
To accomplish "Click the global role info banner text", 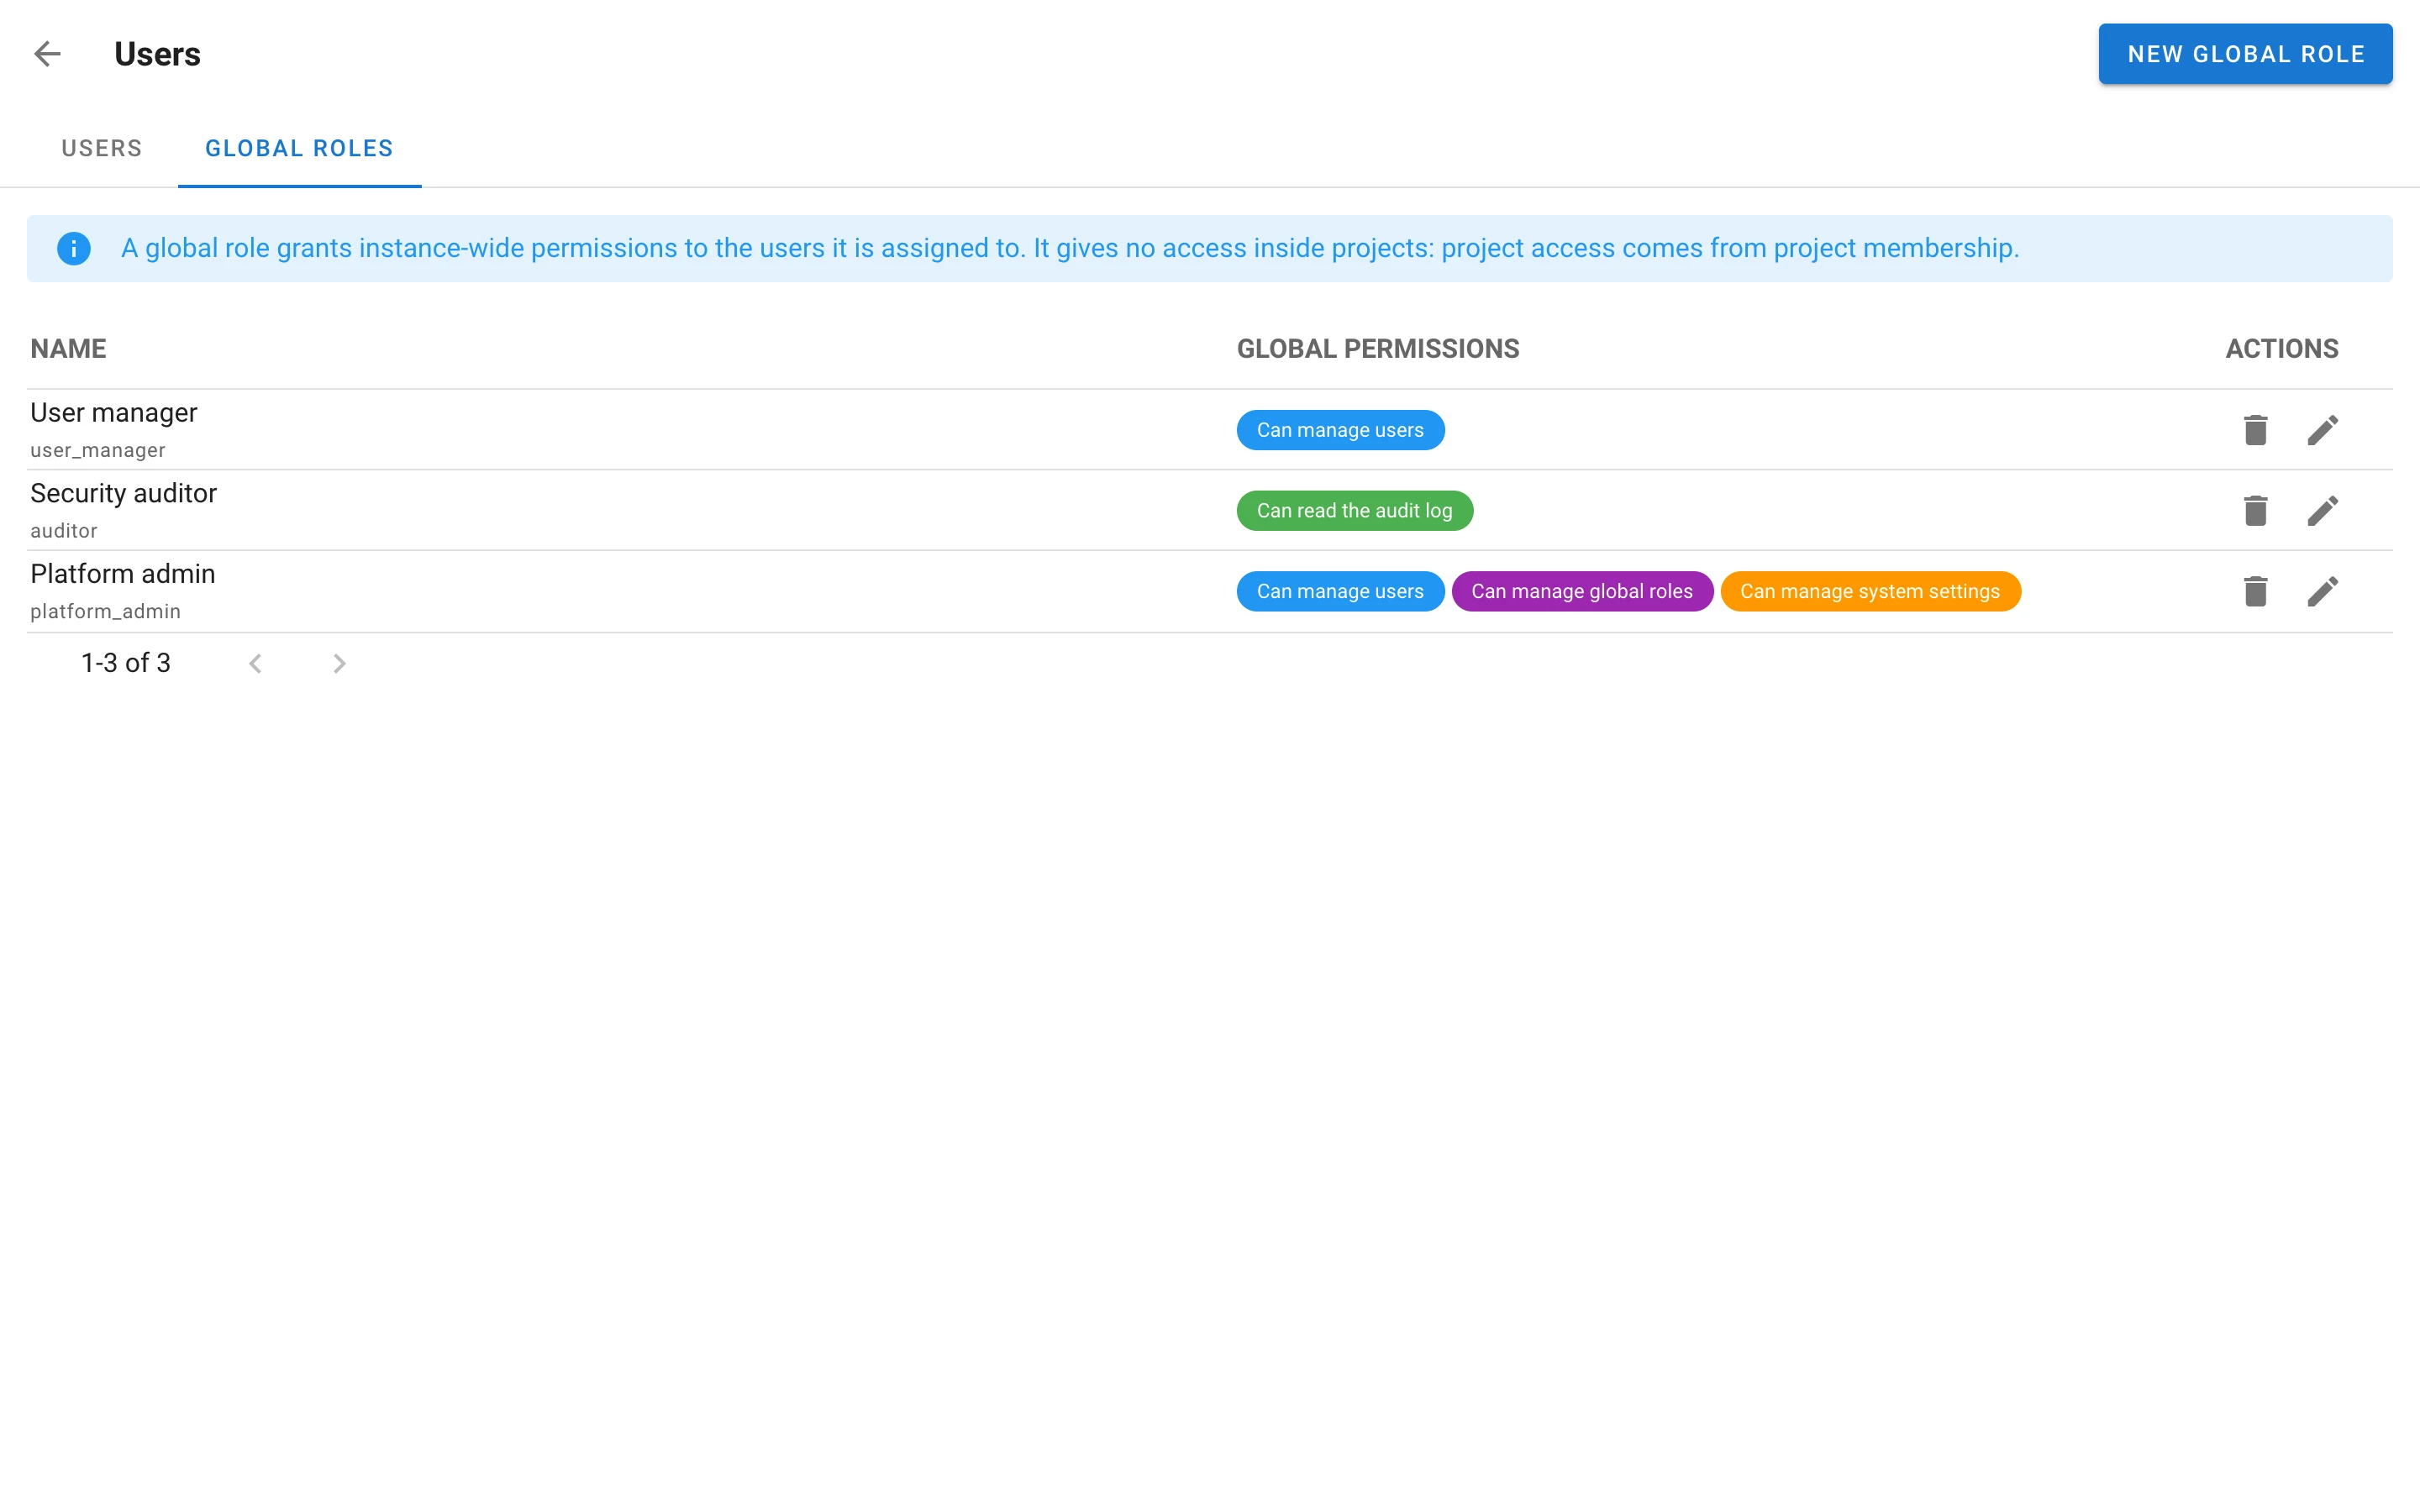I will 1070,248.
